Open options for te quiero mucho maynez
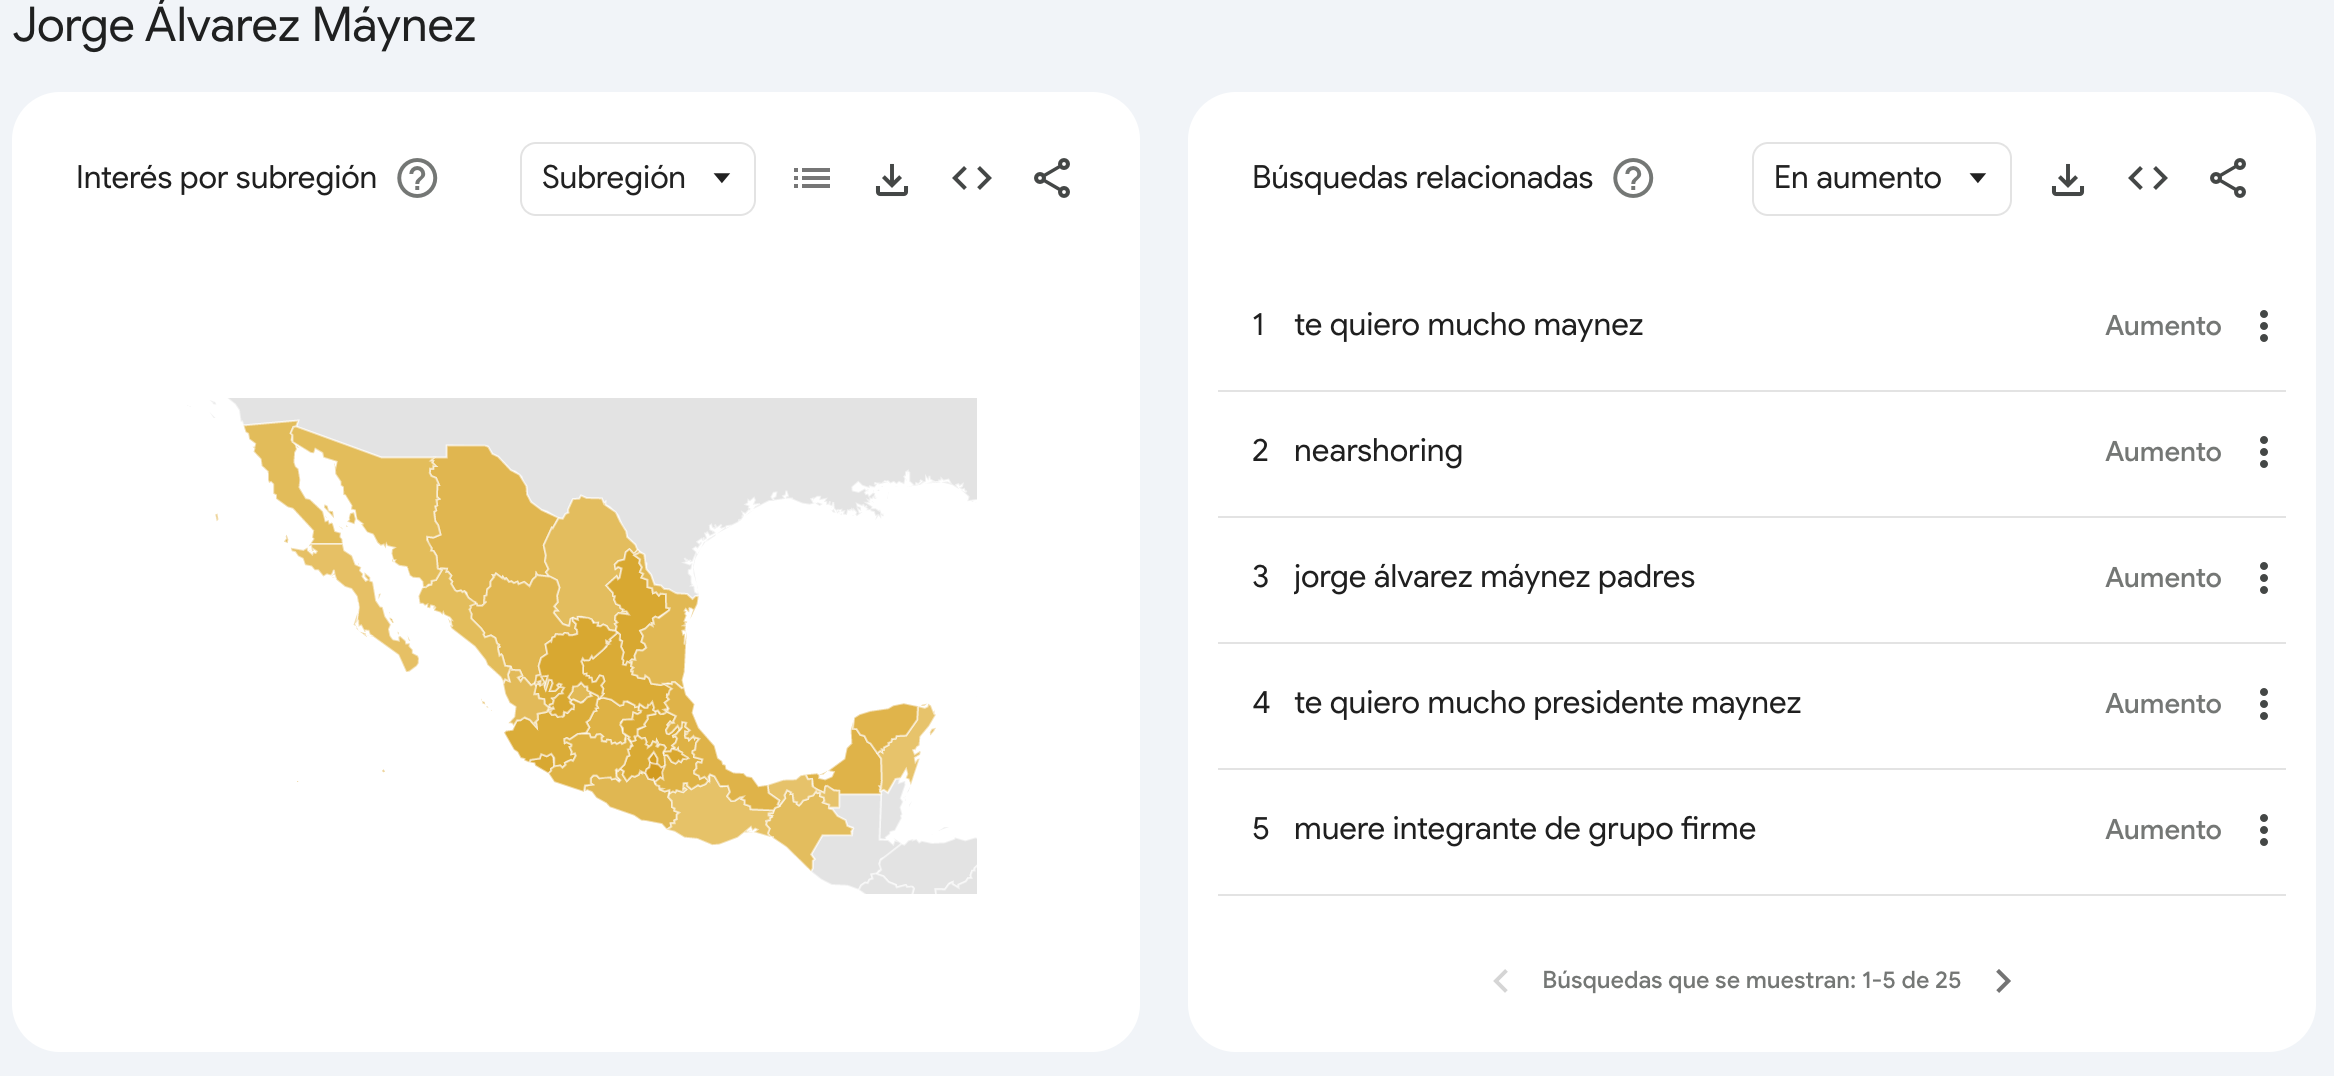The width and height of the screenshot is (2334, 1076). 2263,326
